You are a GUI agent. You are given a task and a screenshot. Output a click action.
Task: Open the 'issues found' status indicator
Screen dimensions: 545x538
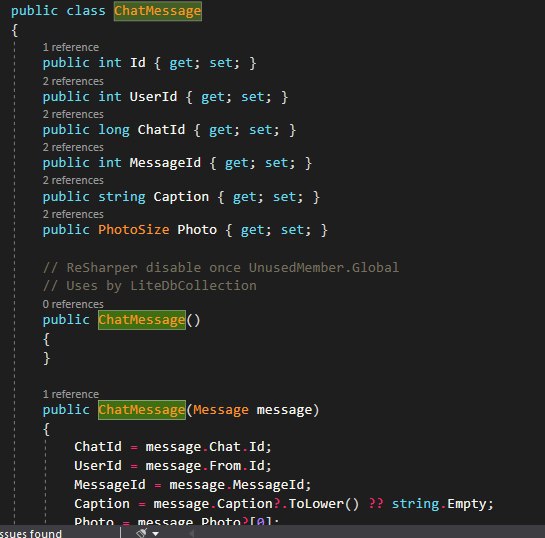point(31,533)
